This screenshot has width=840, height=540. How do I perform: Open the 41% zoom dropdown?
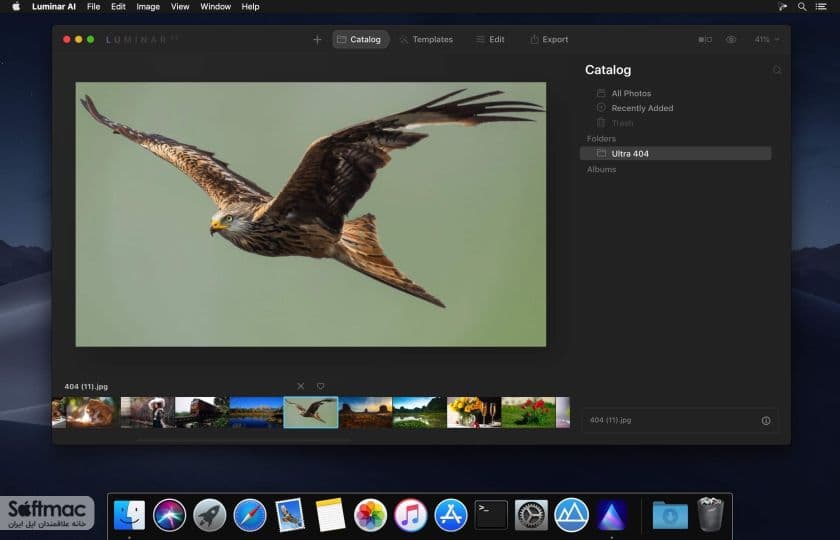(767, 40)
